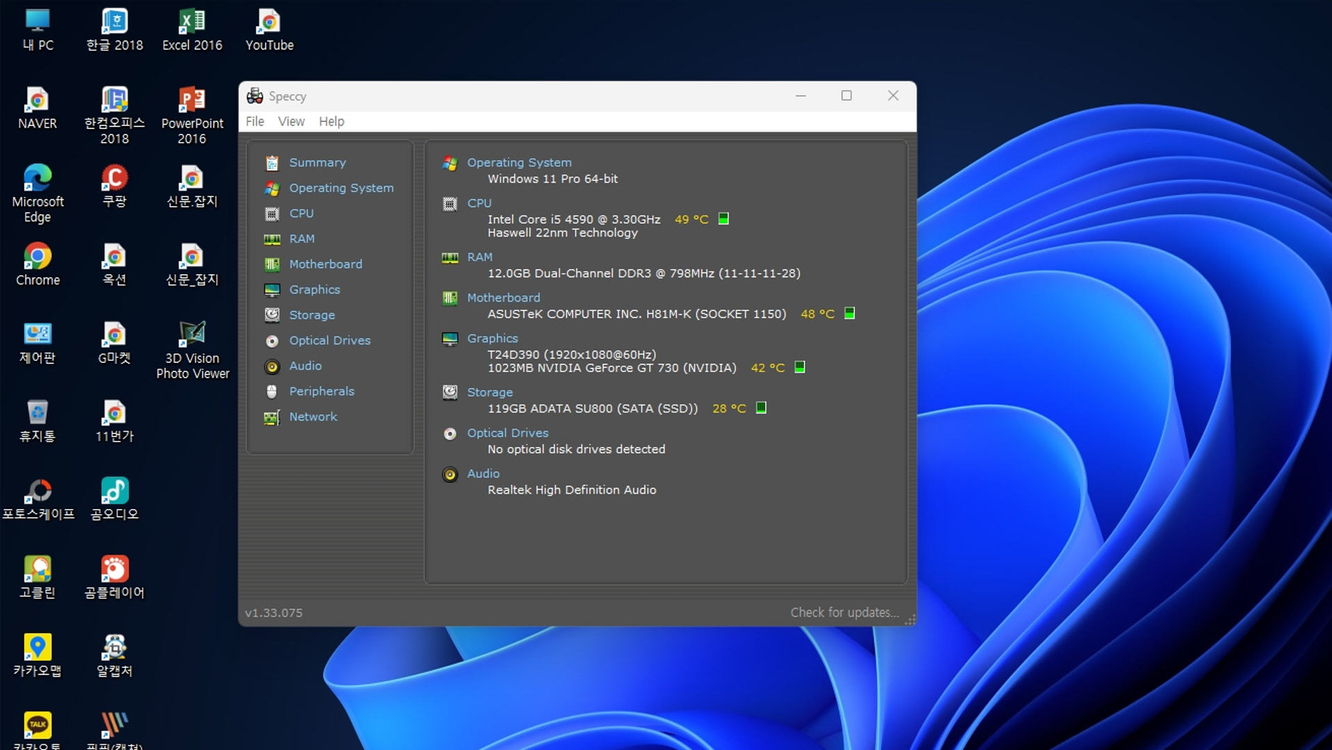
Task: Open the Peripherals sidebar icon
Action: 272,391
